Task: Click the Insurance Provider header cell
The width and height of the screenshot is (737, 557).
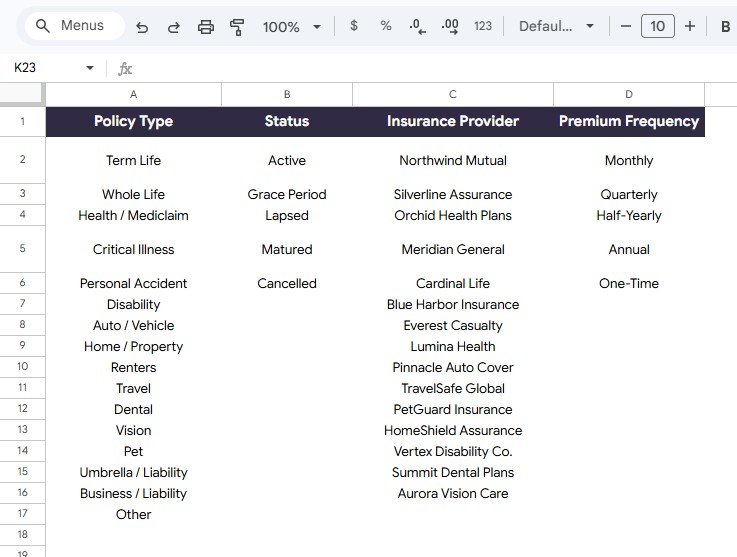Action: point(453,122)
